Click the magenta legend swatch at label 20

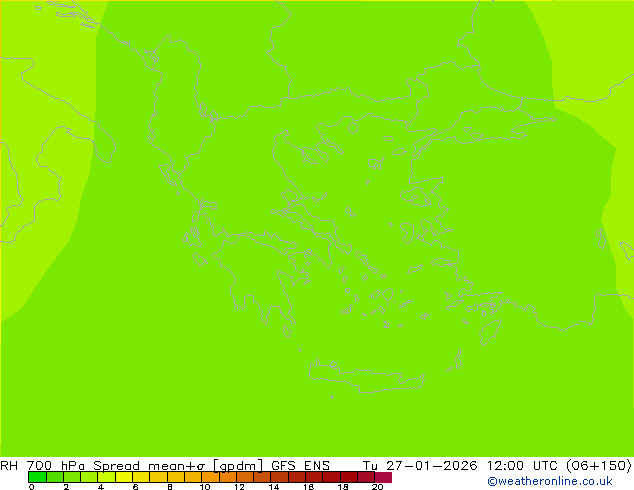[x=383, y=477]
